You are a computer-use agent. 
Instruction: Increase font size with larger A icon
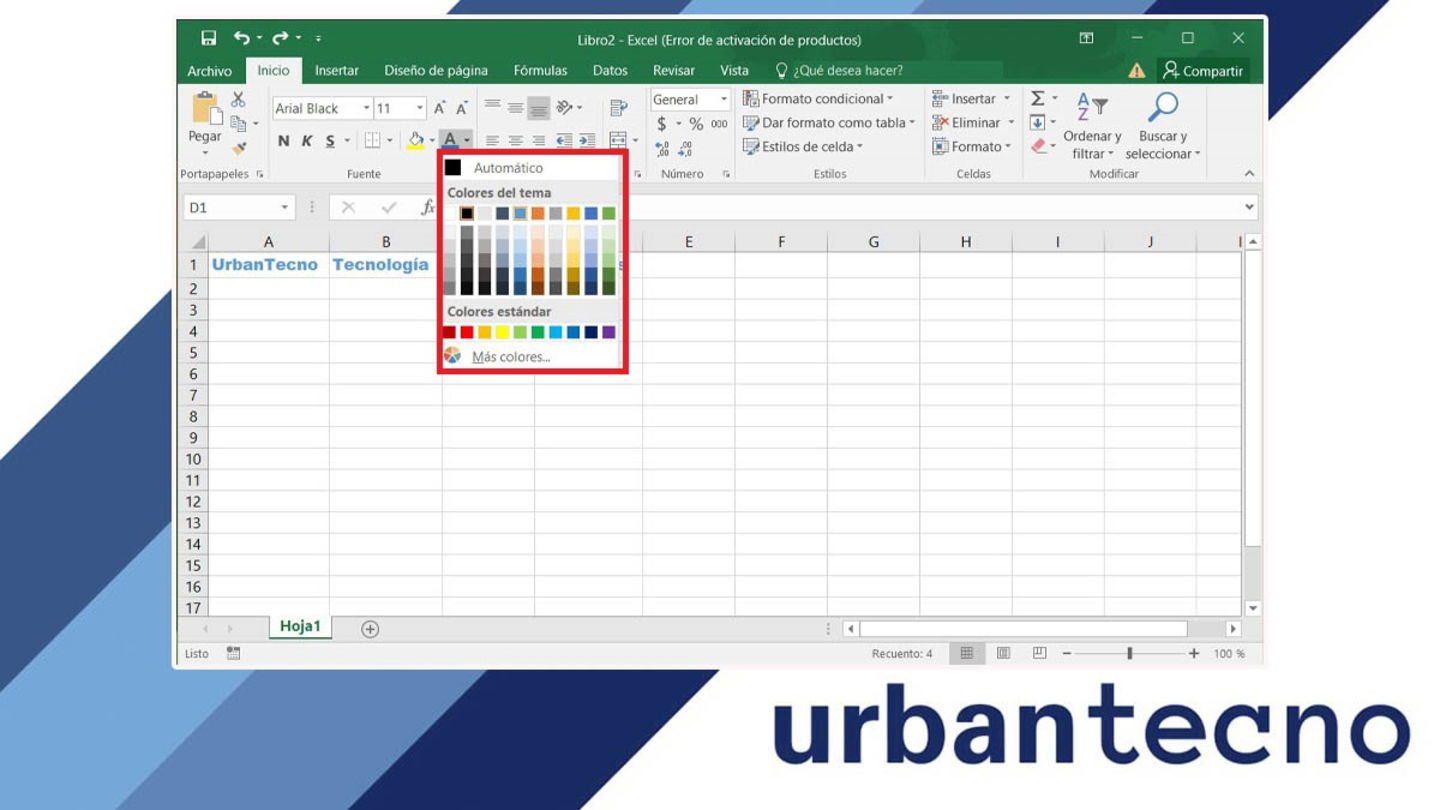tap(439, 108)
